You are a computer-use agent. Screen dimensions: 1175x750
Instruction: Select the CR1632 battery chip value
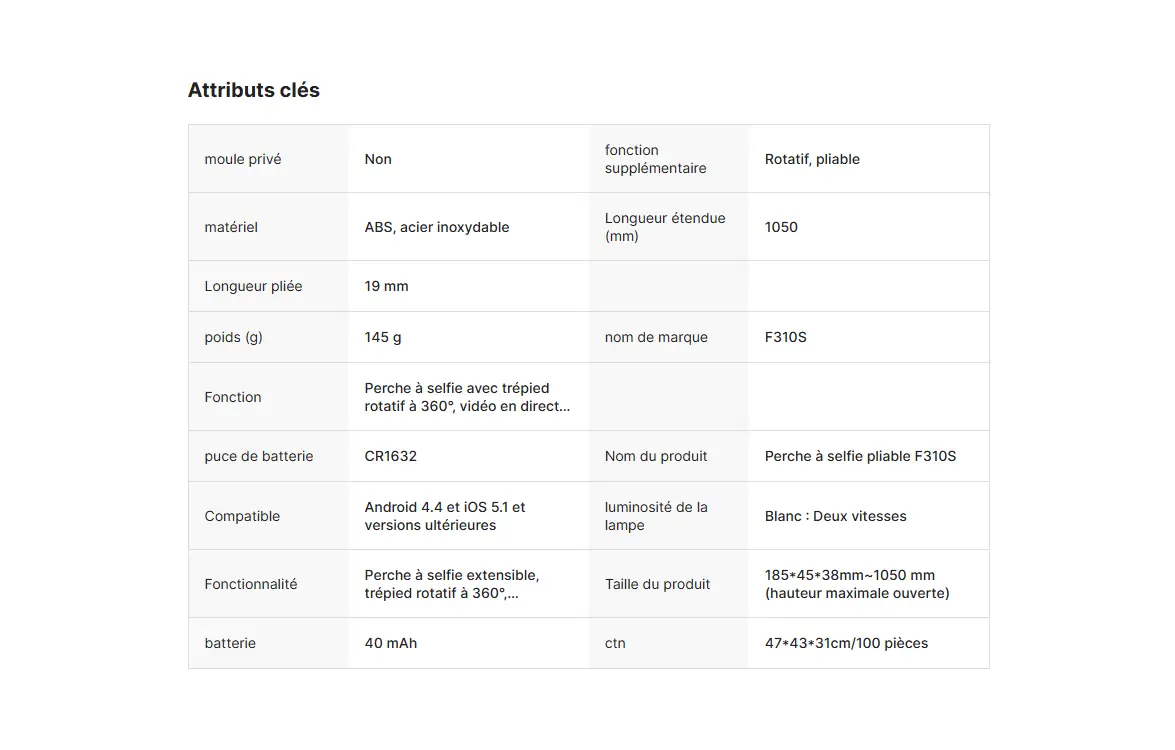[x=390, y=456]
